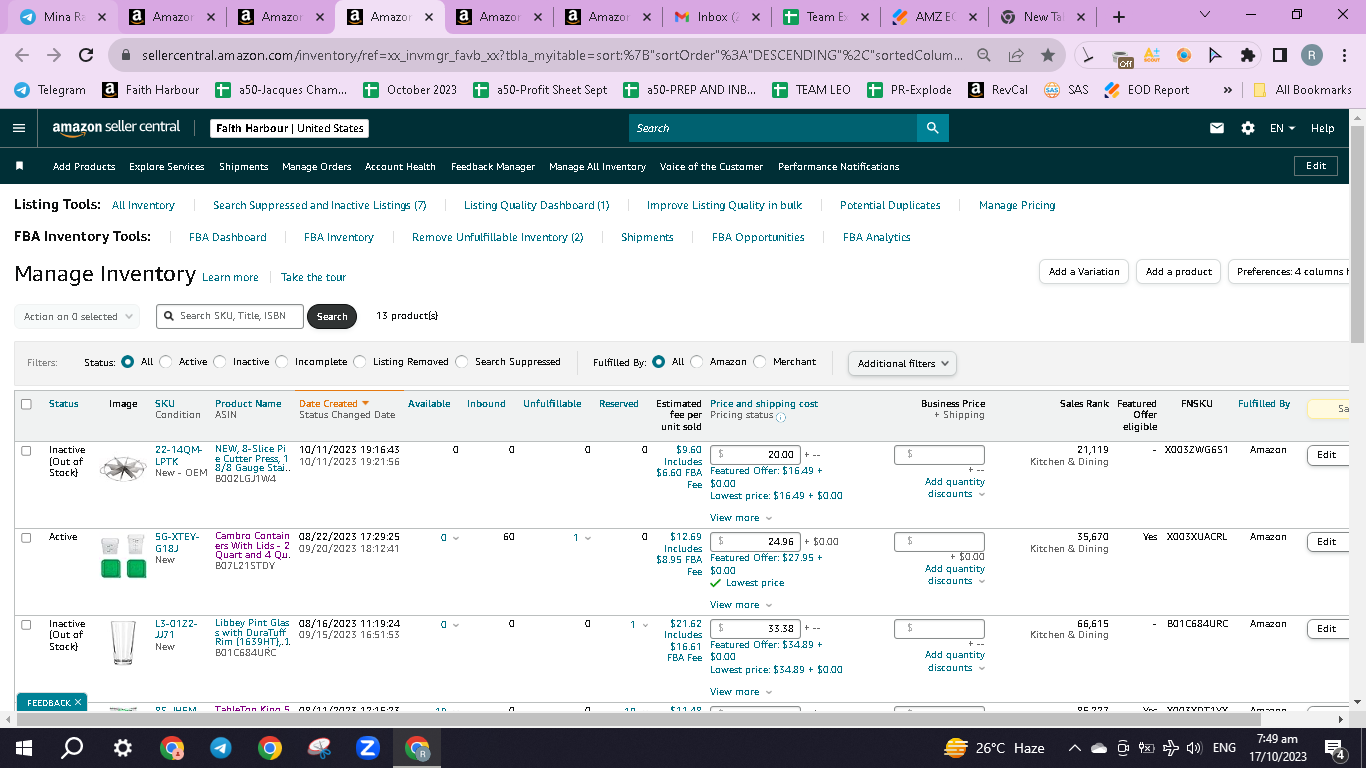1366x768 pixels.
Task: Select the Search Suppressed radio button
Action: (462, 362)
